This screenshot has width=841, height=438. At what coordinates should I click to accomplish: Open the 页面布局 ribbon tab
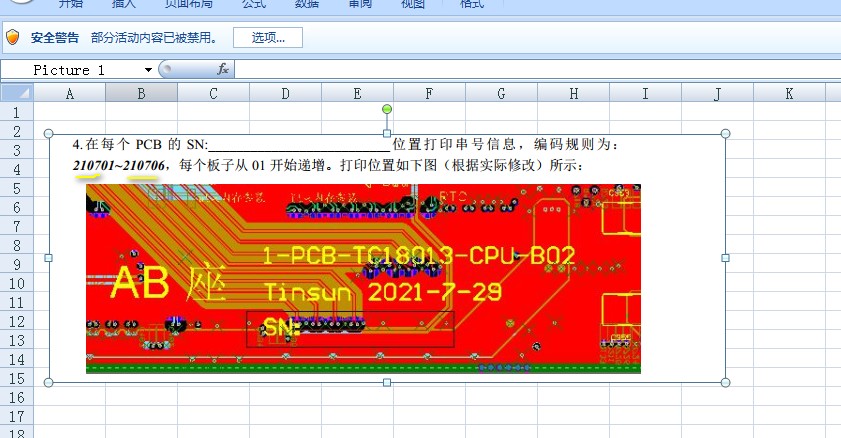point(189,3)
